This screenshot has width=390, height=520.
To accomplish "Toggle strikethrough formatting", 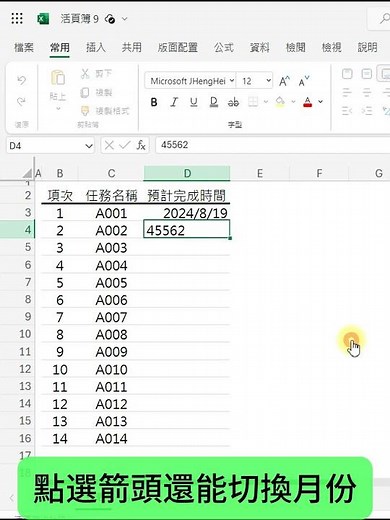I will click(x=233, y=102).
